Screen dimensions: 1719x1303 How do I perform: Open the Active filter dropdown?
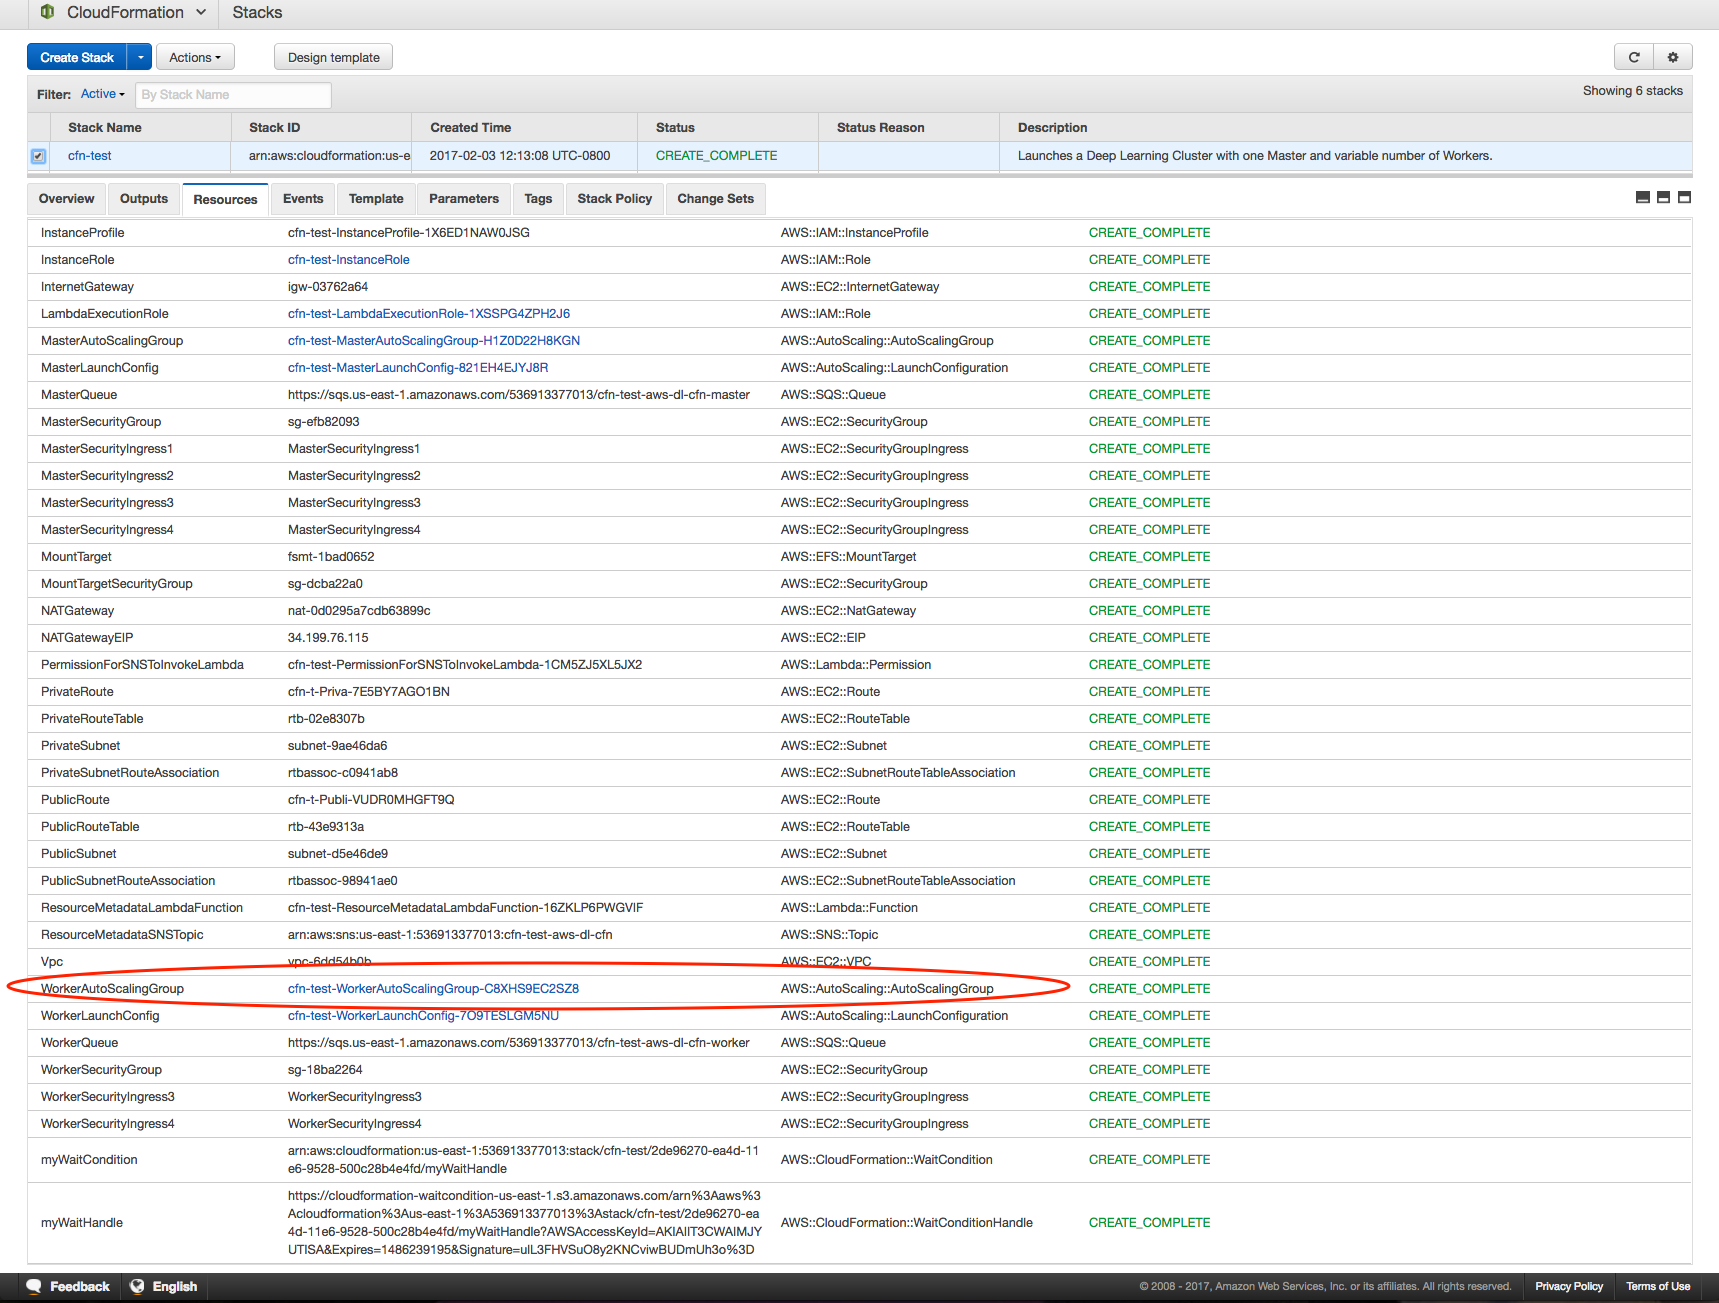pyautogui.click(x=102, y=94)
